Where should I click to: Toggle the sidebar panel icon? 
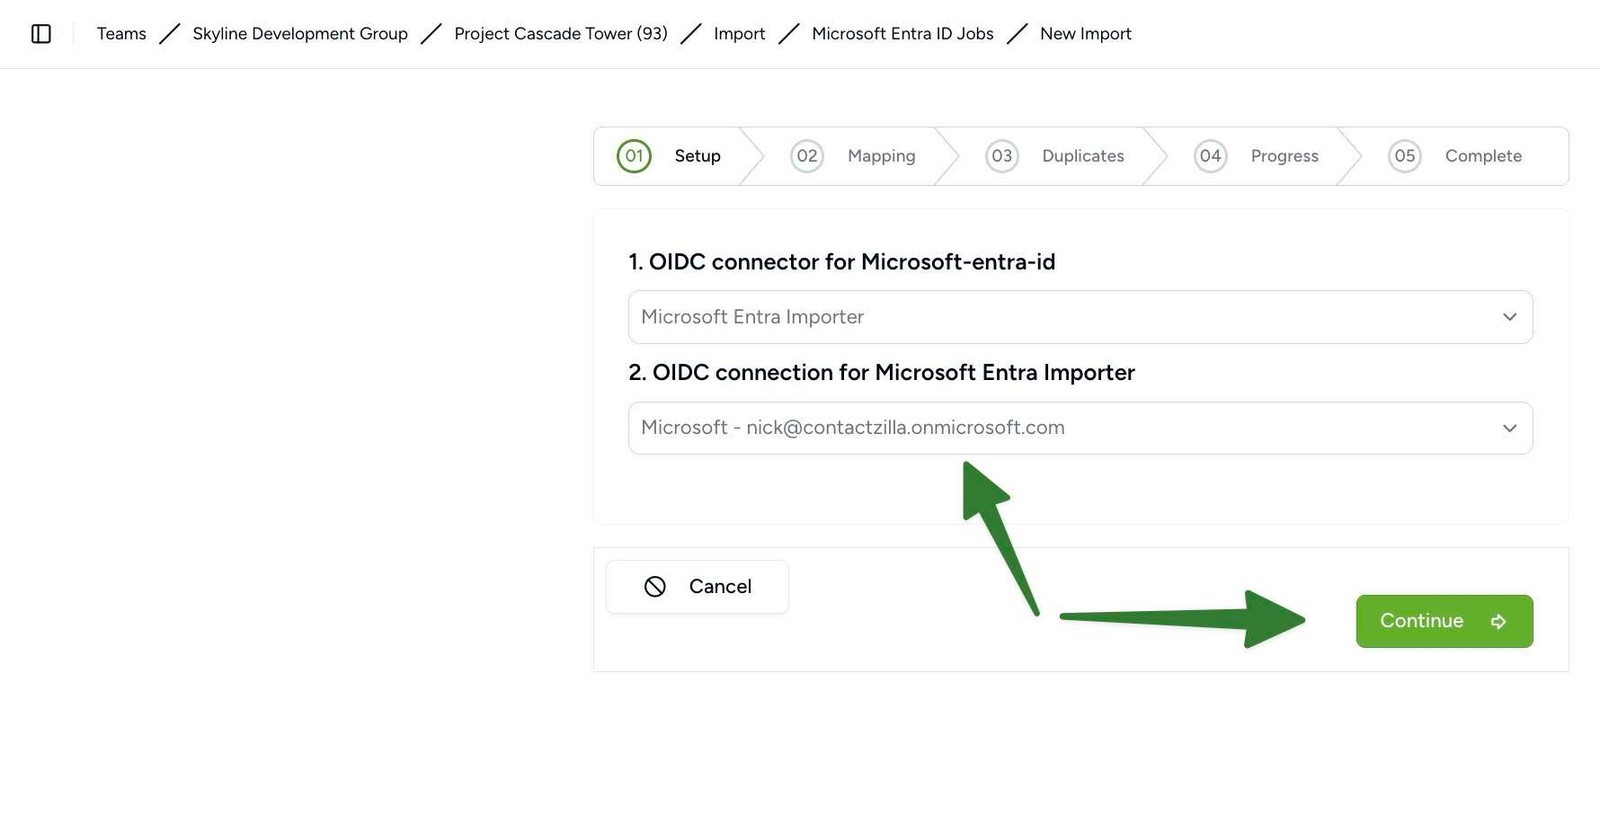pos(41,34)
